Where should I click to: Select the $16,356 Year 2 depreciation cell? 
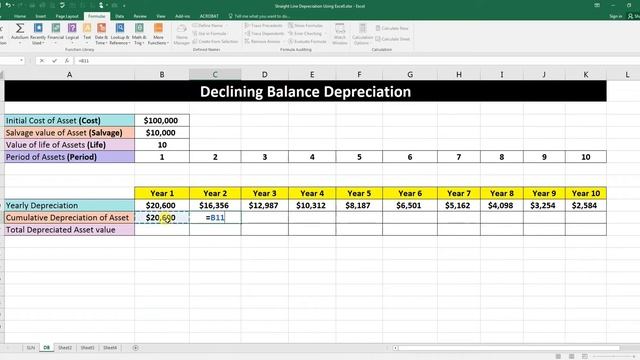tap(215, 205)
